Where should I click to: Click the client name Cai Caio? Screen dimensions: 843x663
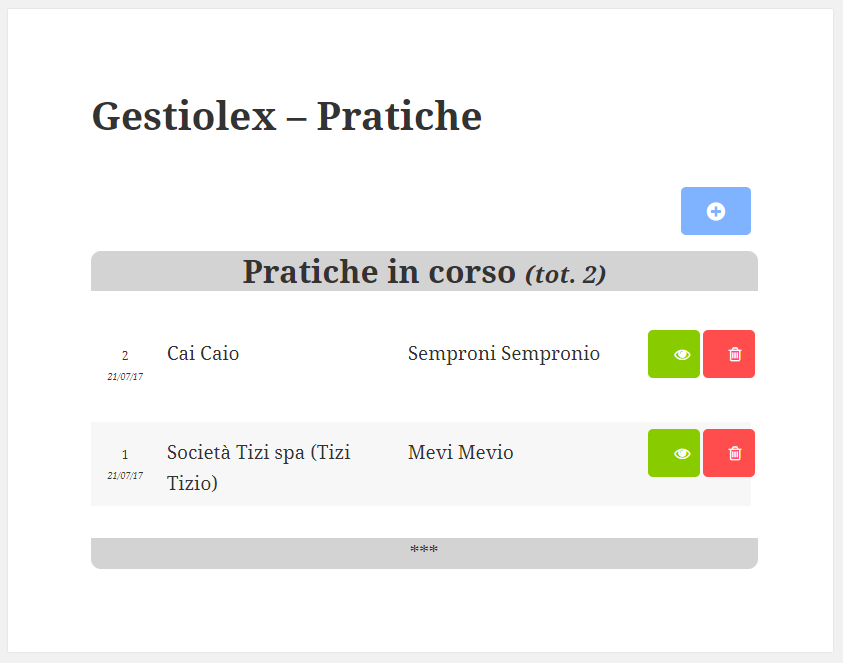(203, 353)
